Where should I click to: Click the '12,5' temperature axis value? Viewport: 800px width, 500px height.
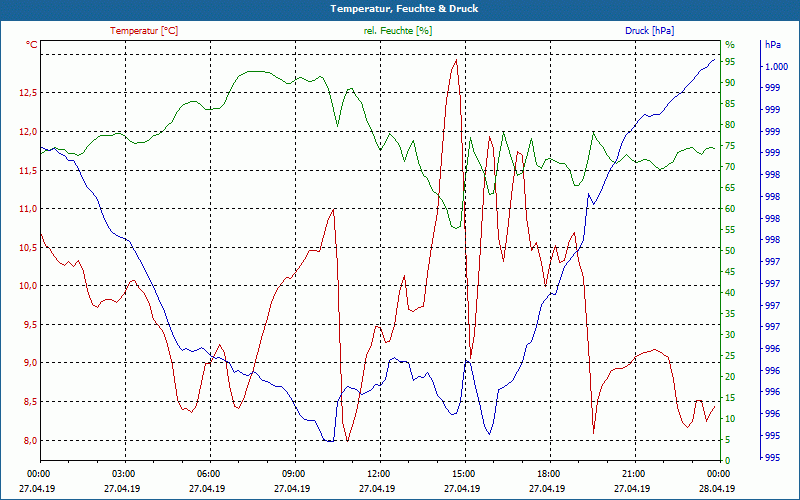[29, 93]
